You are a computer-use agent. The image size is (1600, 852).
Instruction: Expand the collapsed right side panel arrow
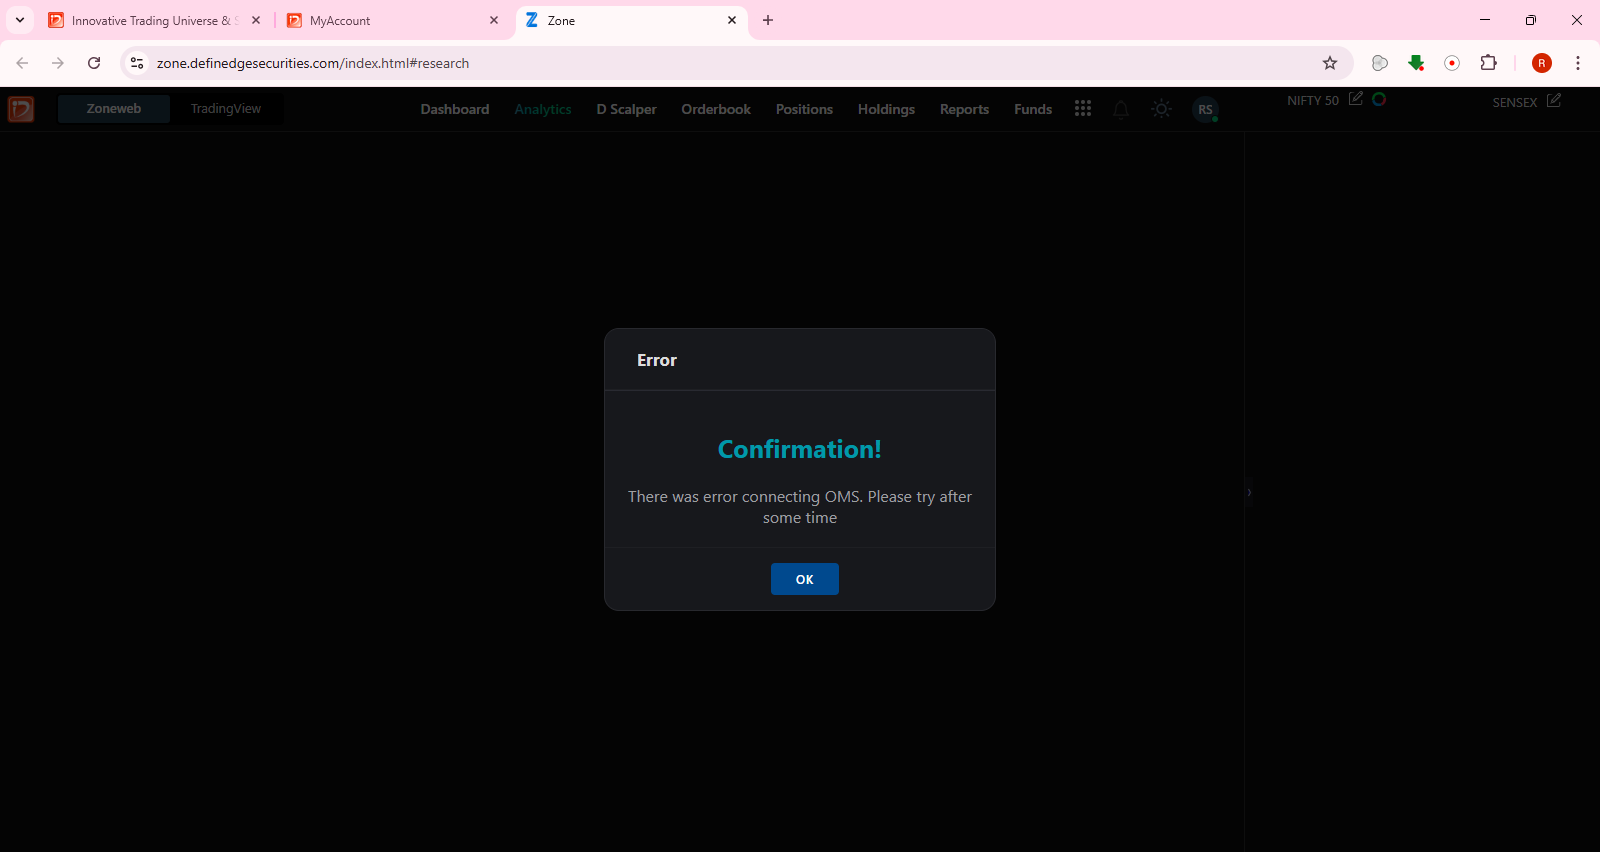point(1249,492)
